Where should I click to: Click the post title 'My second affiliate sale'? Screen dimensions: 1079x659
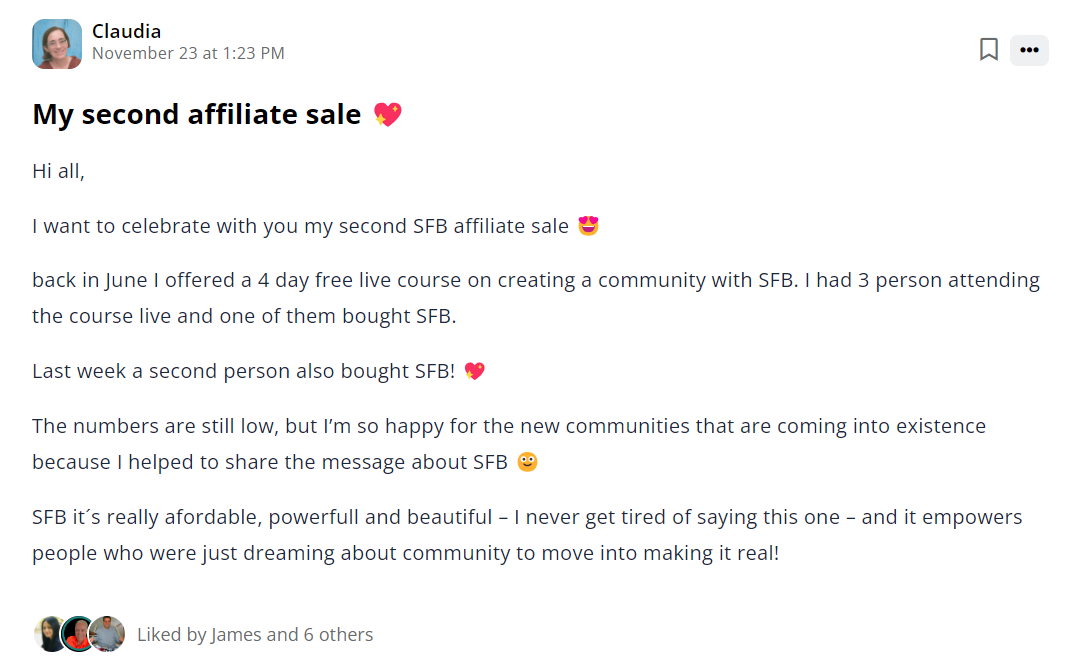click(197, 114)
